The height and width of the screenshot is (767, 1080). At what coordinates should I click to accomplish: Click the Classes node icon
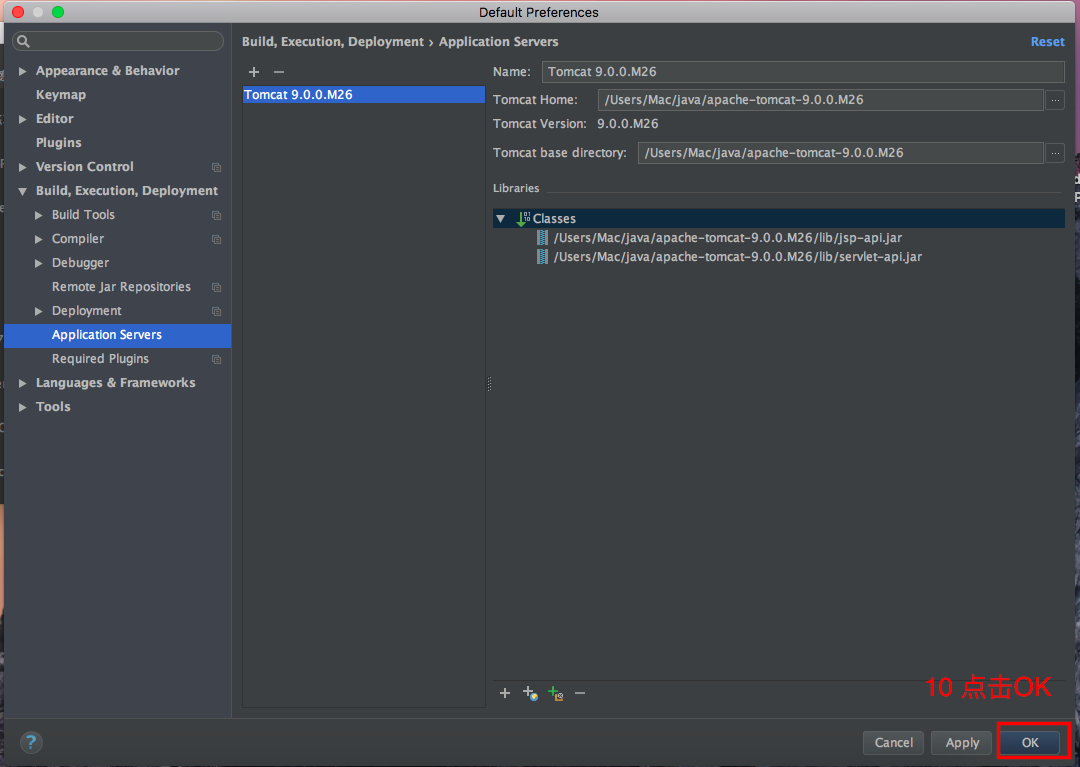[523, 219]
